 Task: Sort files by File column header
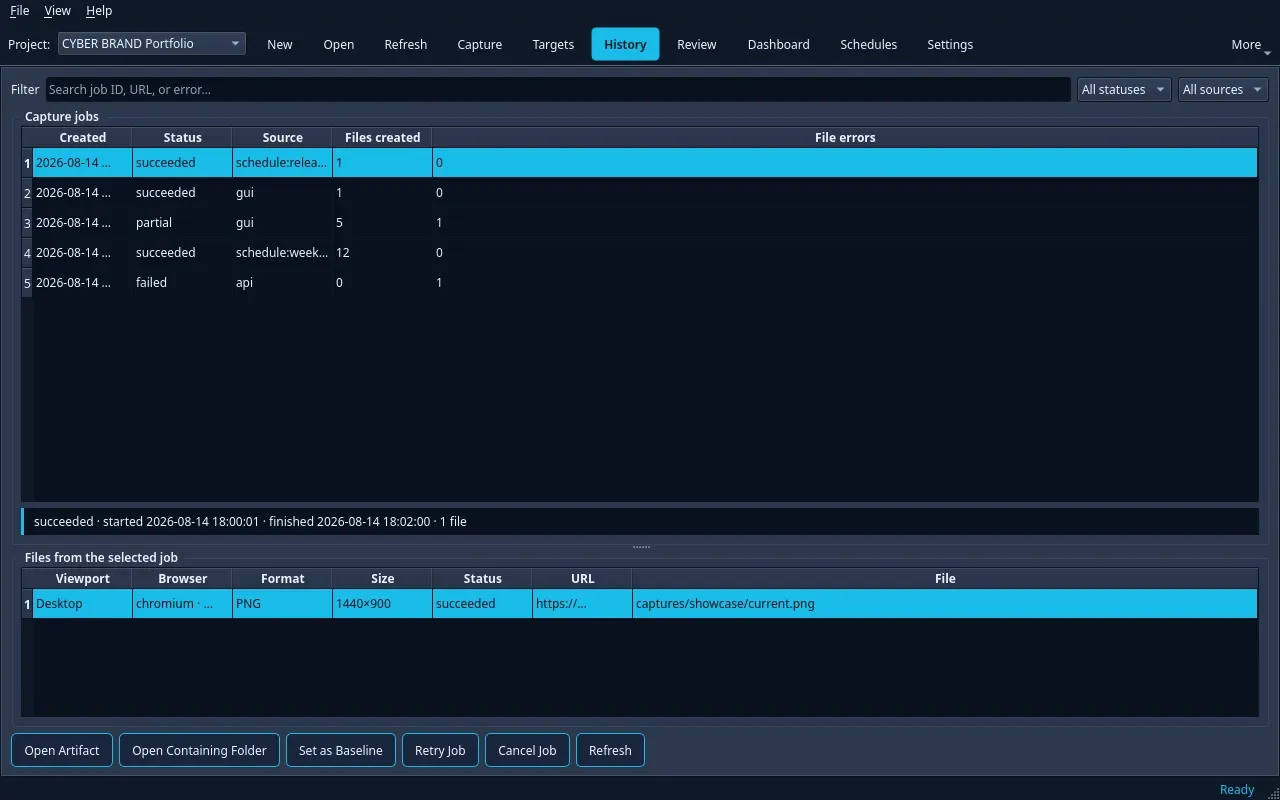[945, 578]
